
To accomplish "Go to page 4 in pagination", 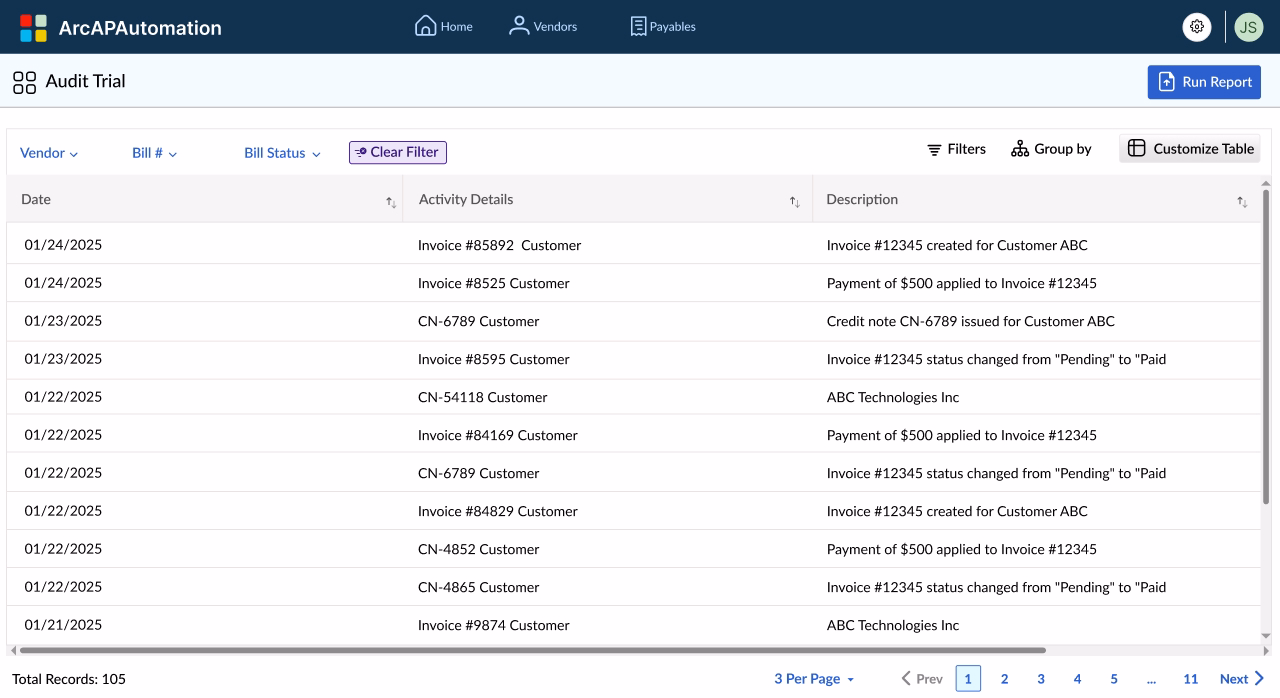I will click(x=1077, y=679).
